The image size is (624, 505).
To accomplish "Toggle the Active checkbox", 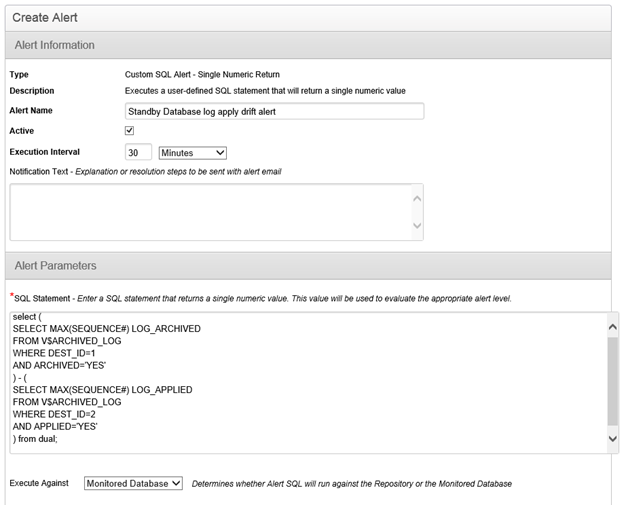I will (130, 131).
